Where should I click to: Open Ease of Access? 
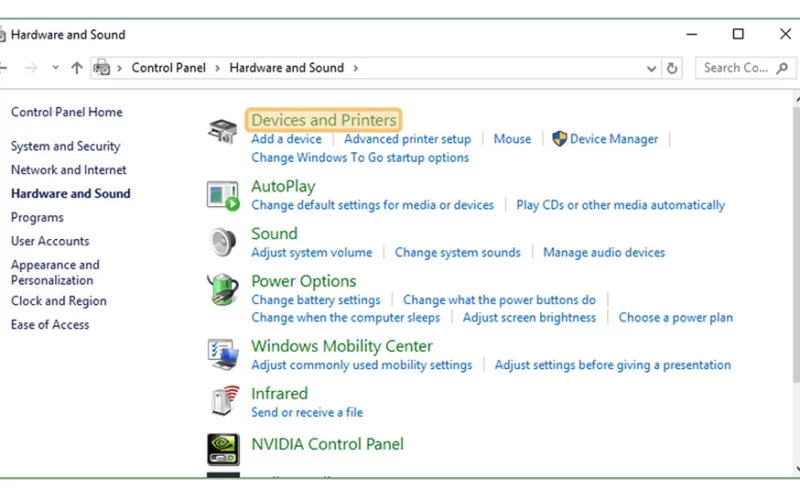[50, 324]
